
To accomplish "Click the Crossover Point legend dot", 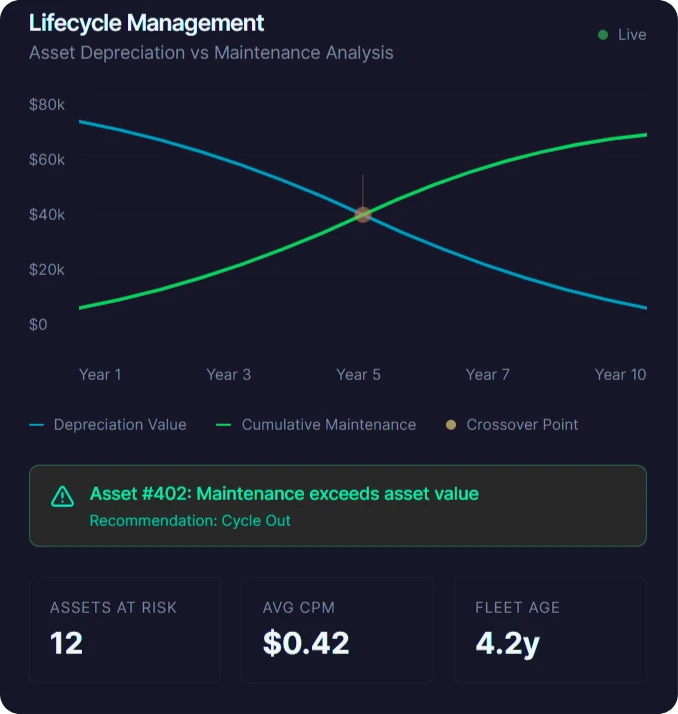I will [x=451, y=425].
